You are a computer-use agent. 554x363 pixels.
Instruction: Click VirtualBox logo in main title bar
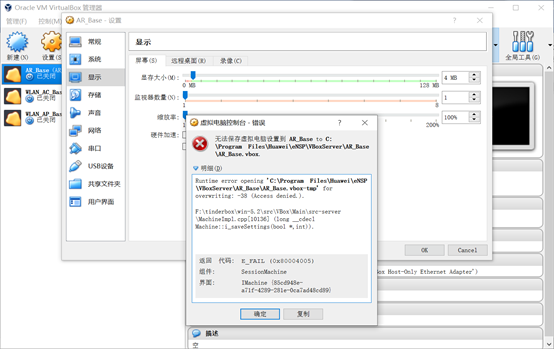click(x=8, y=7)
